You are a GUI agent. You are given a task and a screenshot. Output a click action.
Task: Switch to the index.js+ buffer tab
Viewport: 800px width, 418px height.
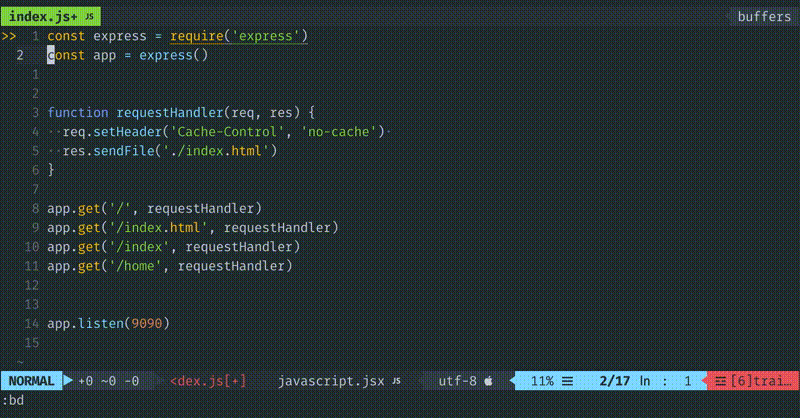click(x=42, y=17)
